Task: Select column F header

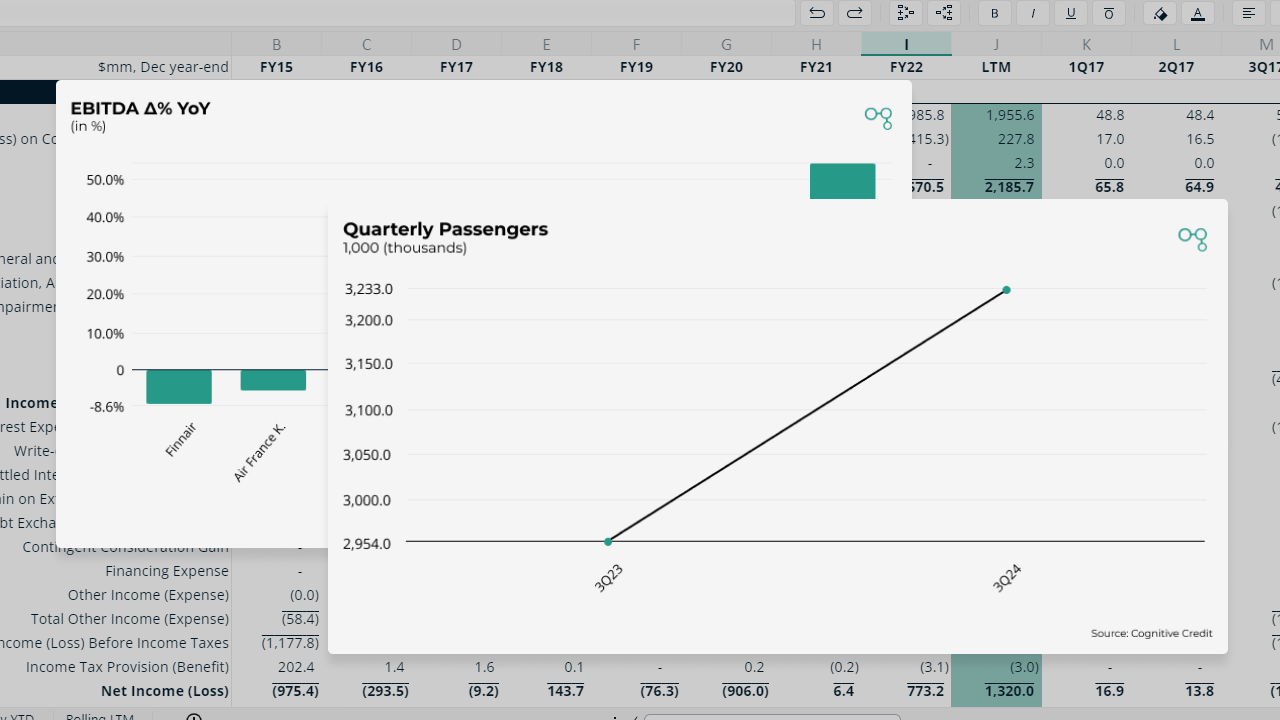Action: (637, 44)
